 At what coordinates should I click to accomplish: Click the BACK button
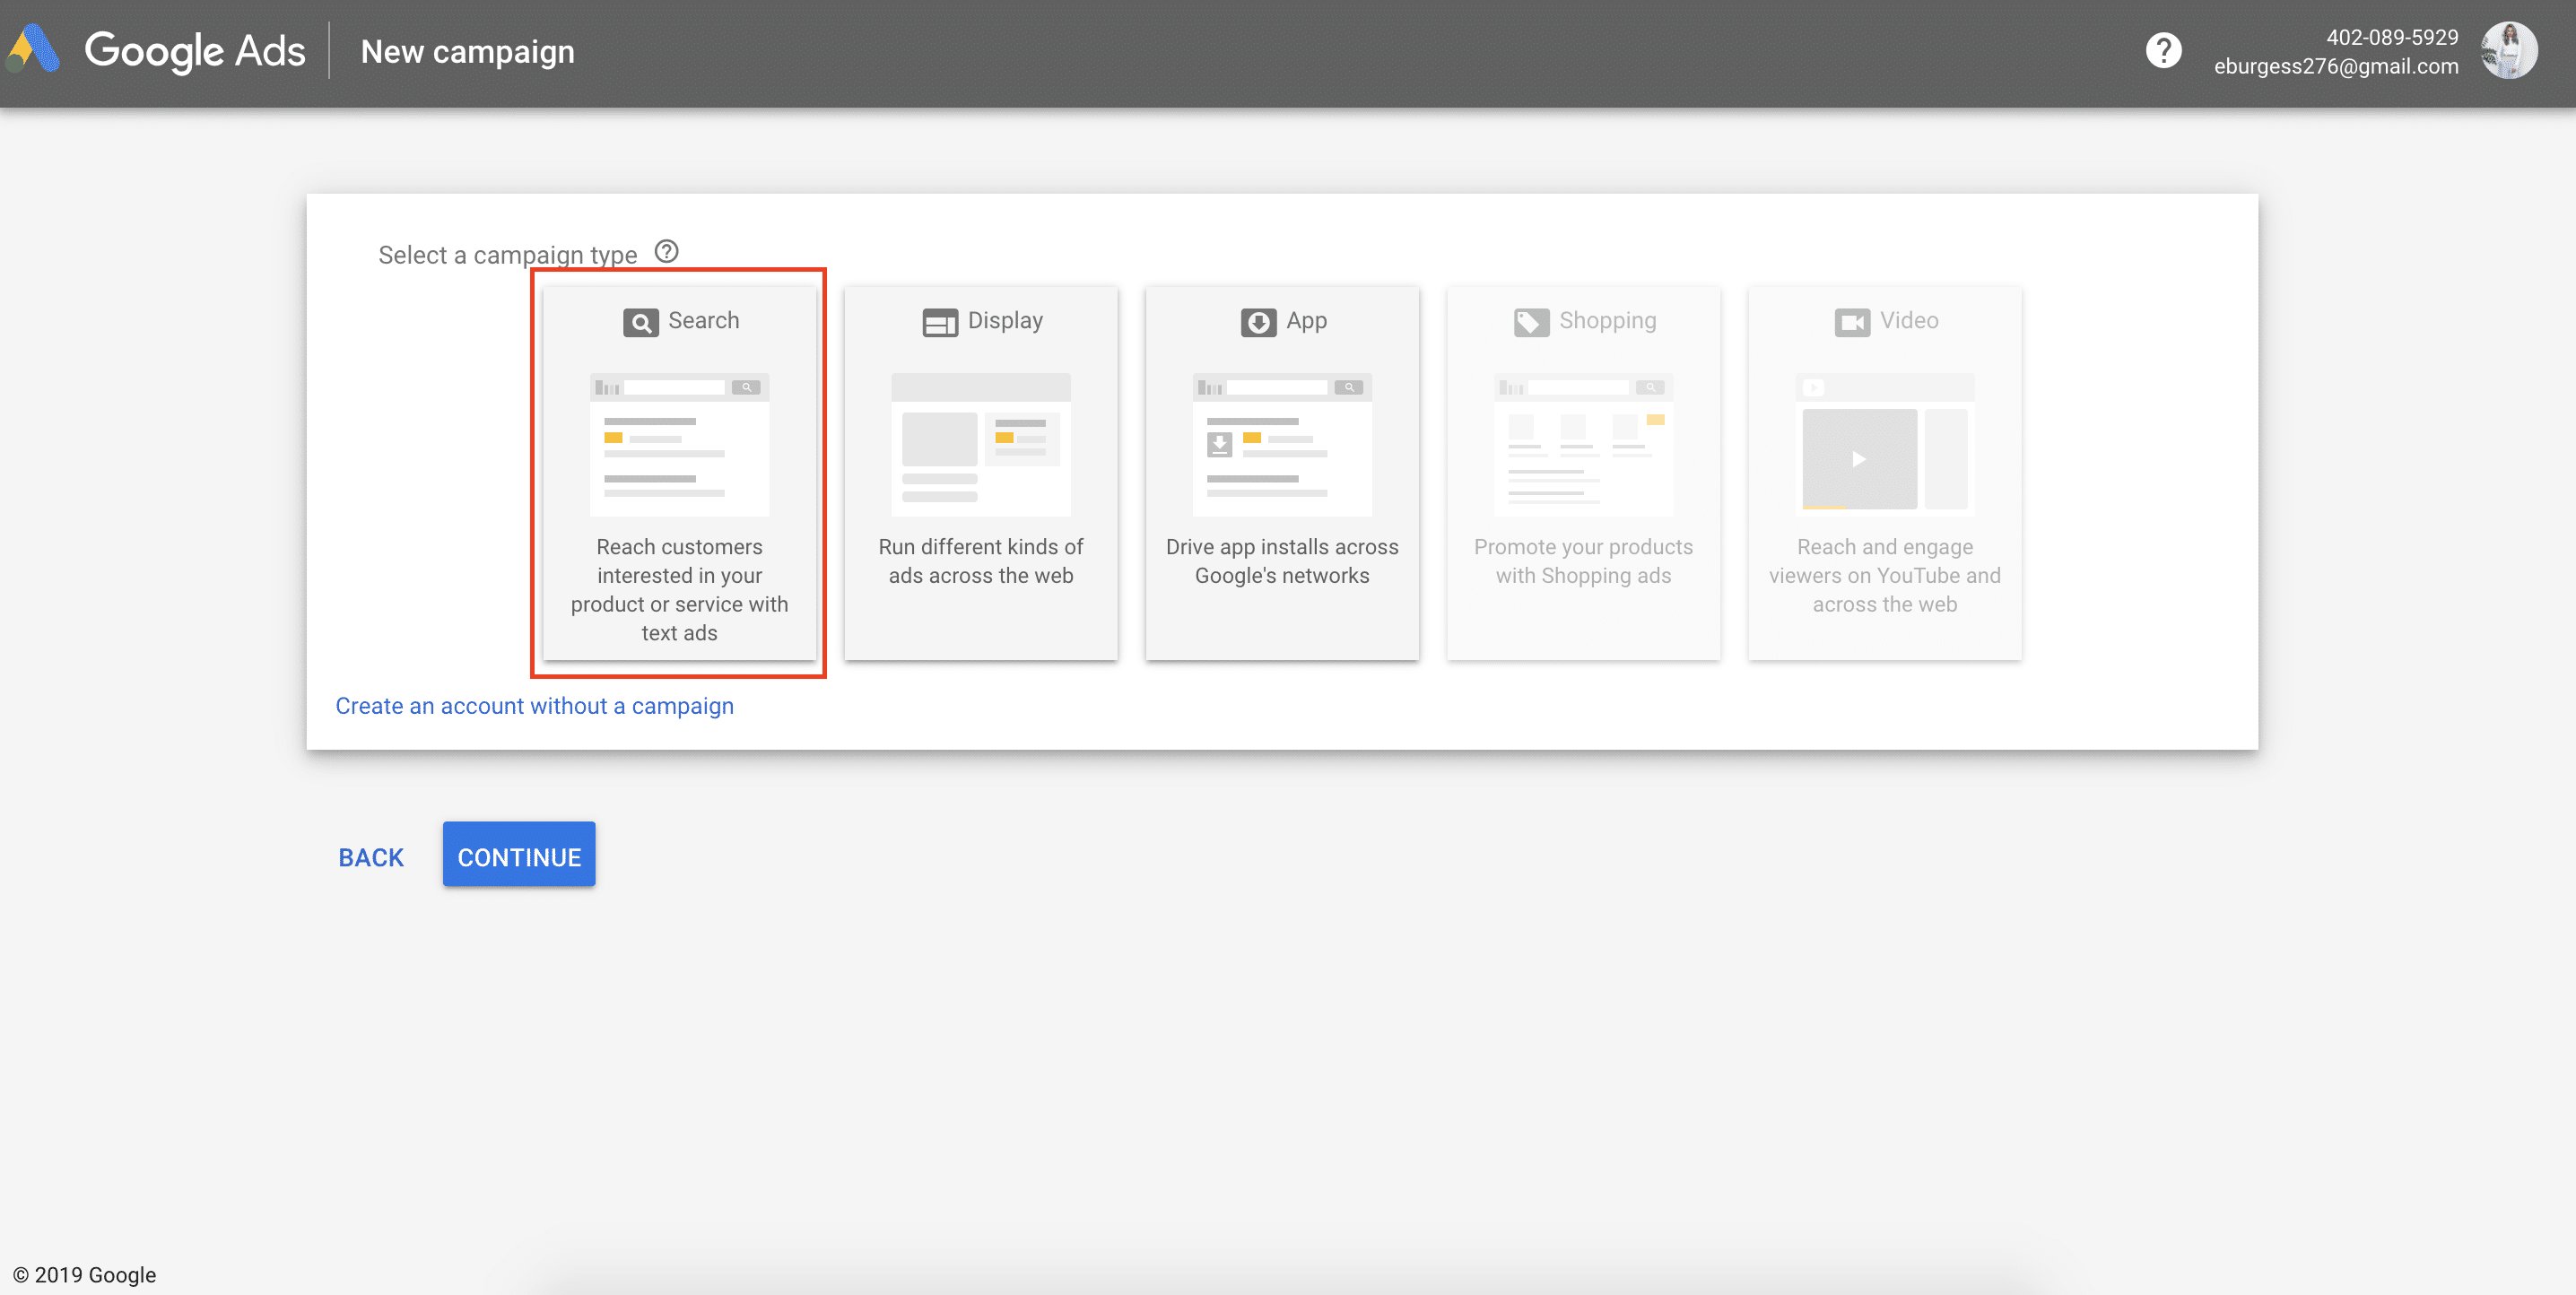point(371,857)
